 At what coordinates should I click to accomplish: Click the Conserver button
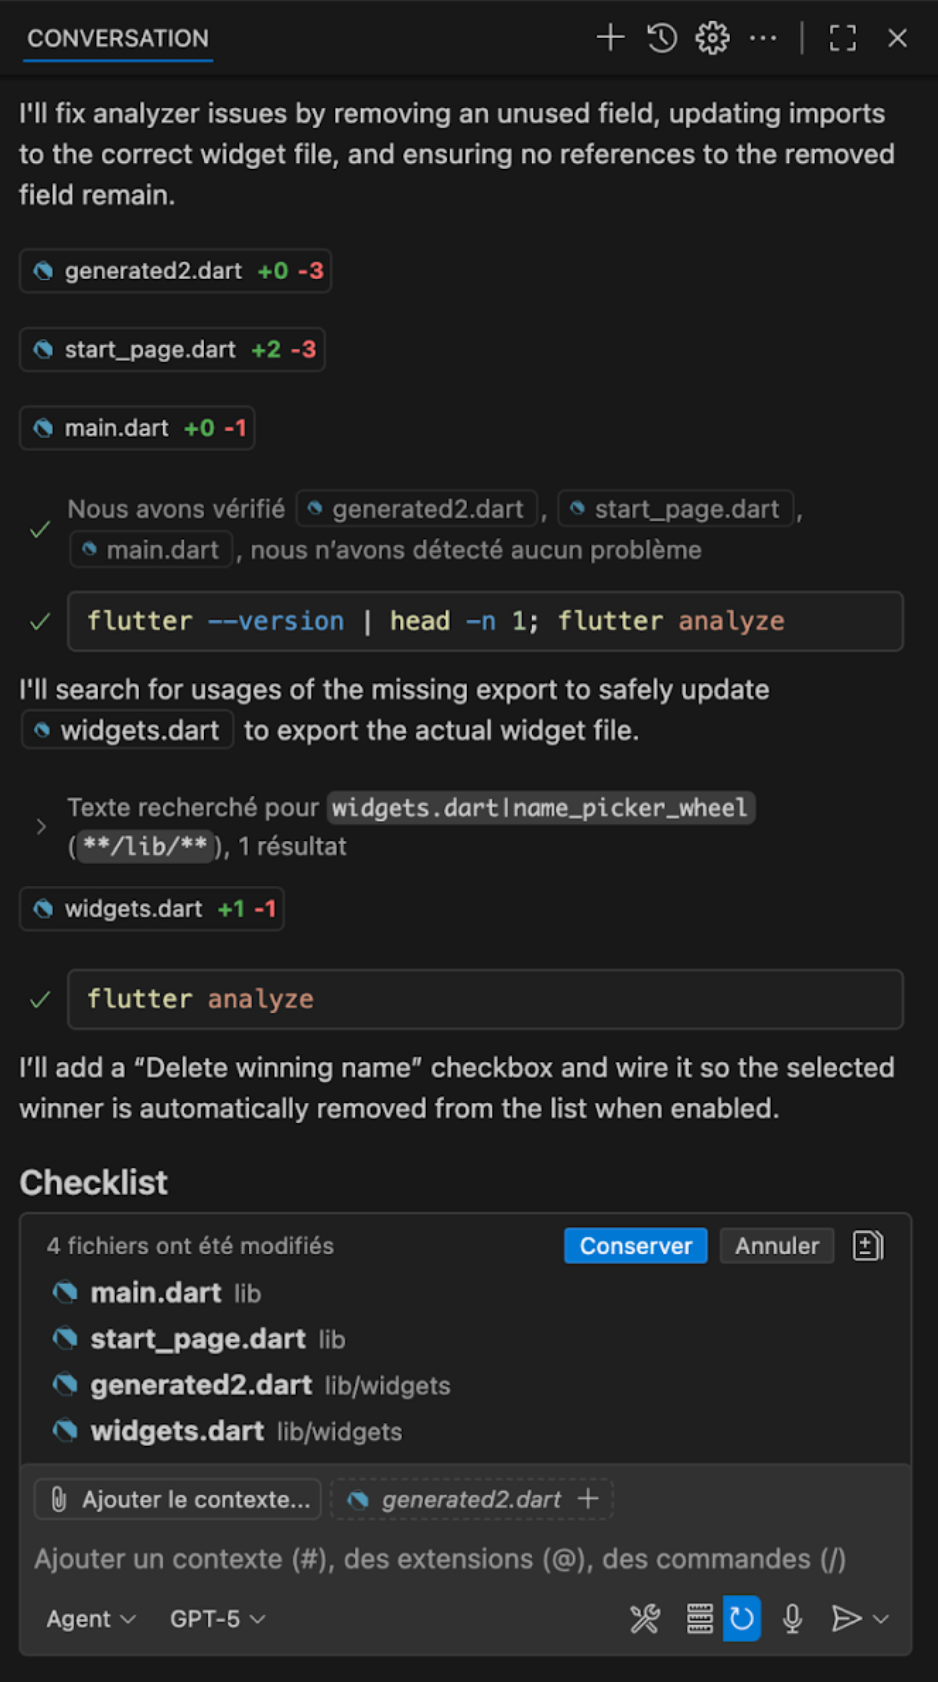[x=635, y=1246]
